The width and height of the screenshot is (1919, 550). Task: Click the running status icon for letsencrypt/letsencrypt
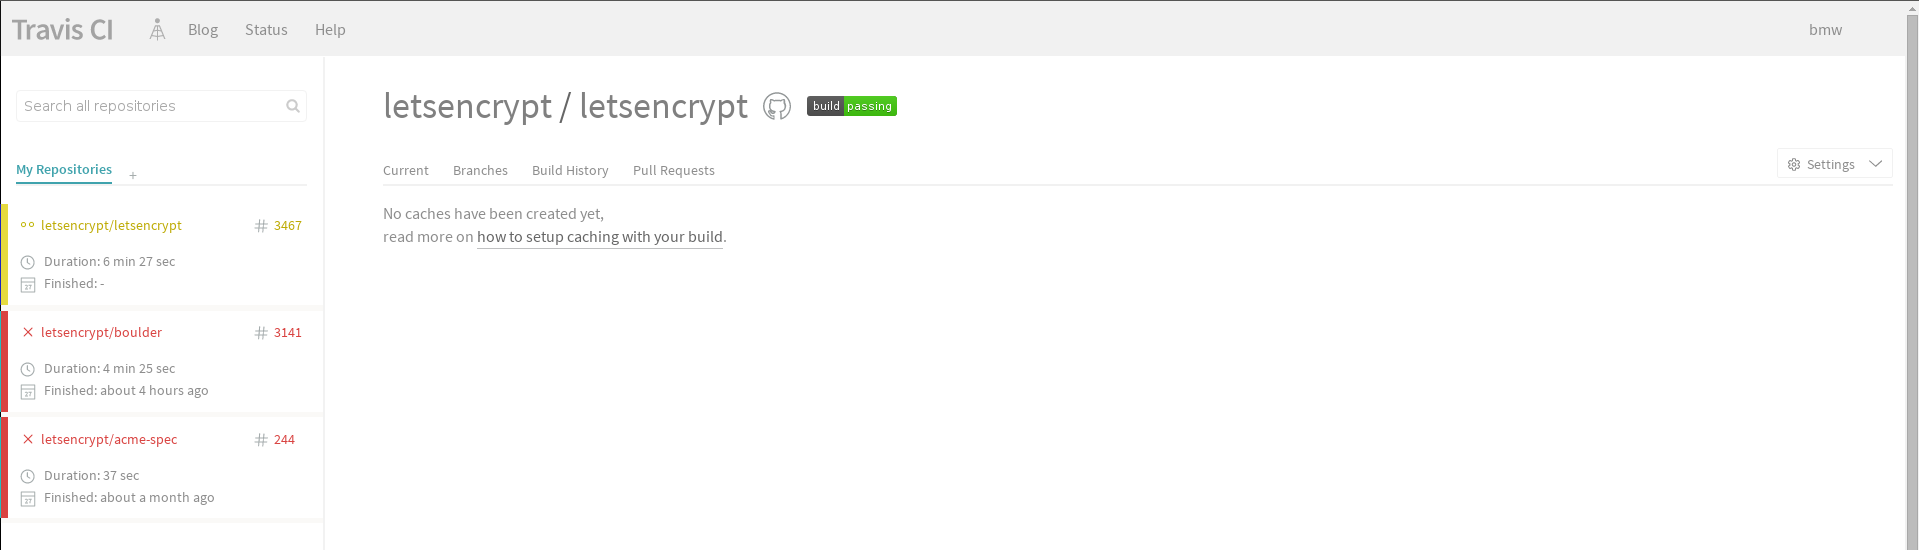(28, 225)
